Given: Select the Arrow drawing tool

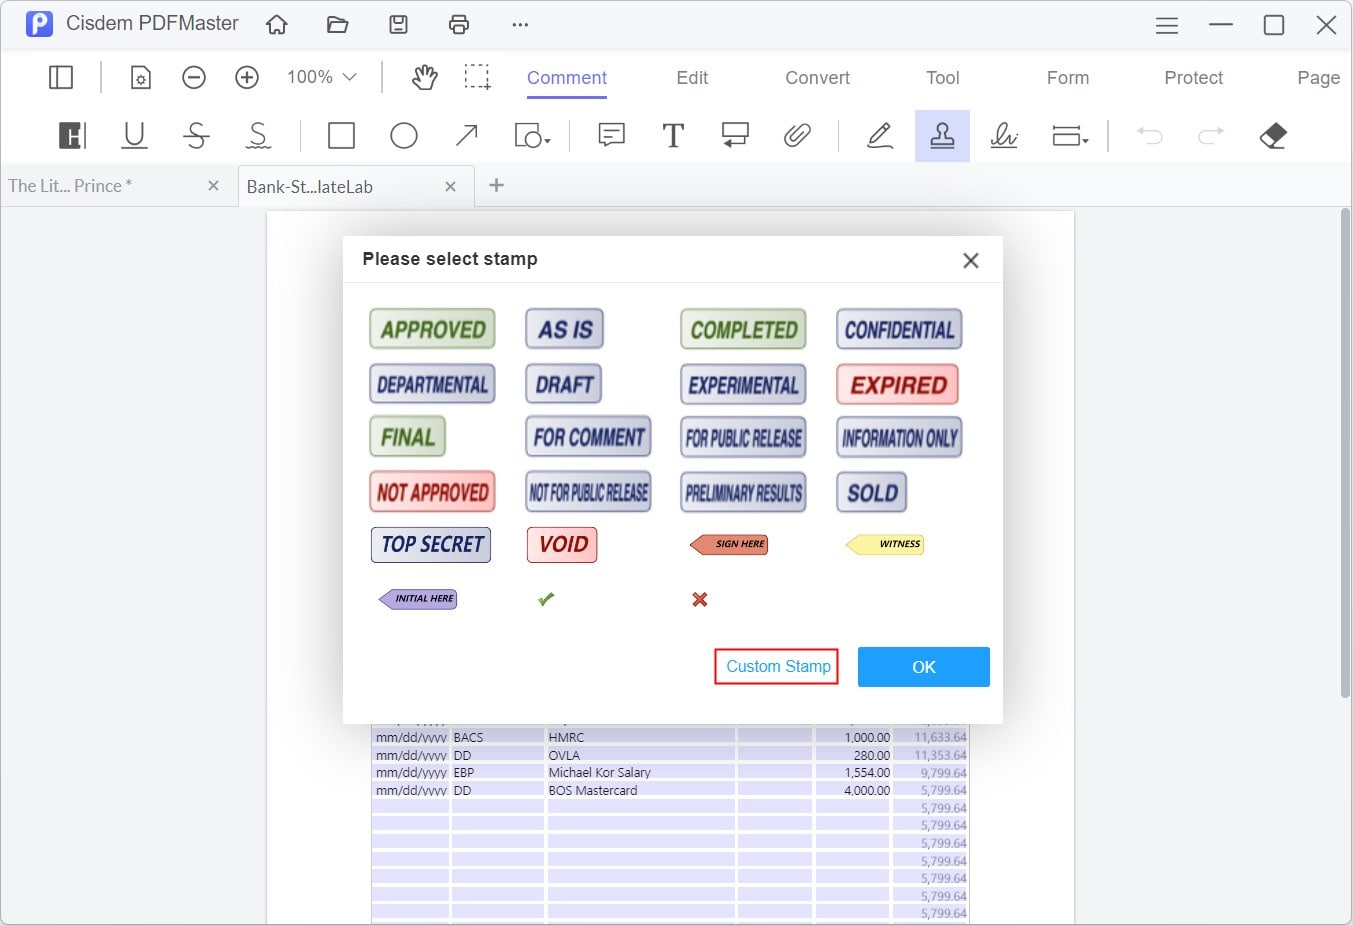Looking at the screenshot, I should coord(466,135).
